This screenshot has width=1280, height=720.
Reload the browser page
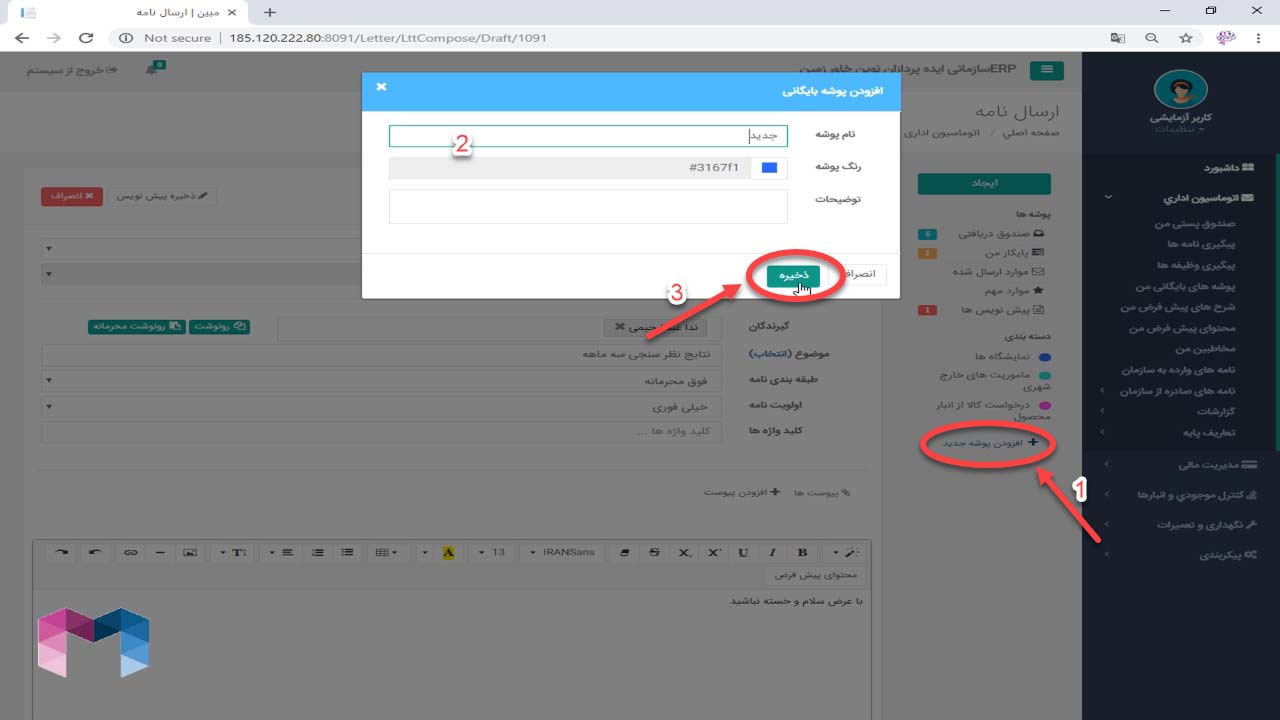tap(86, 38)
